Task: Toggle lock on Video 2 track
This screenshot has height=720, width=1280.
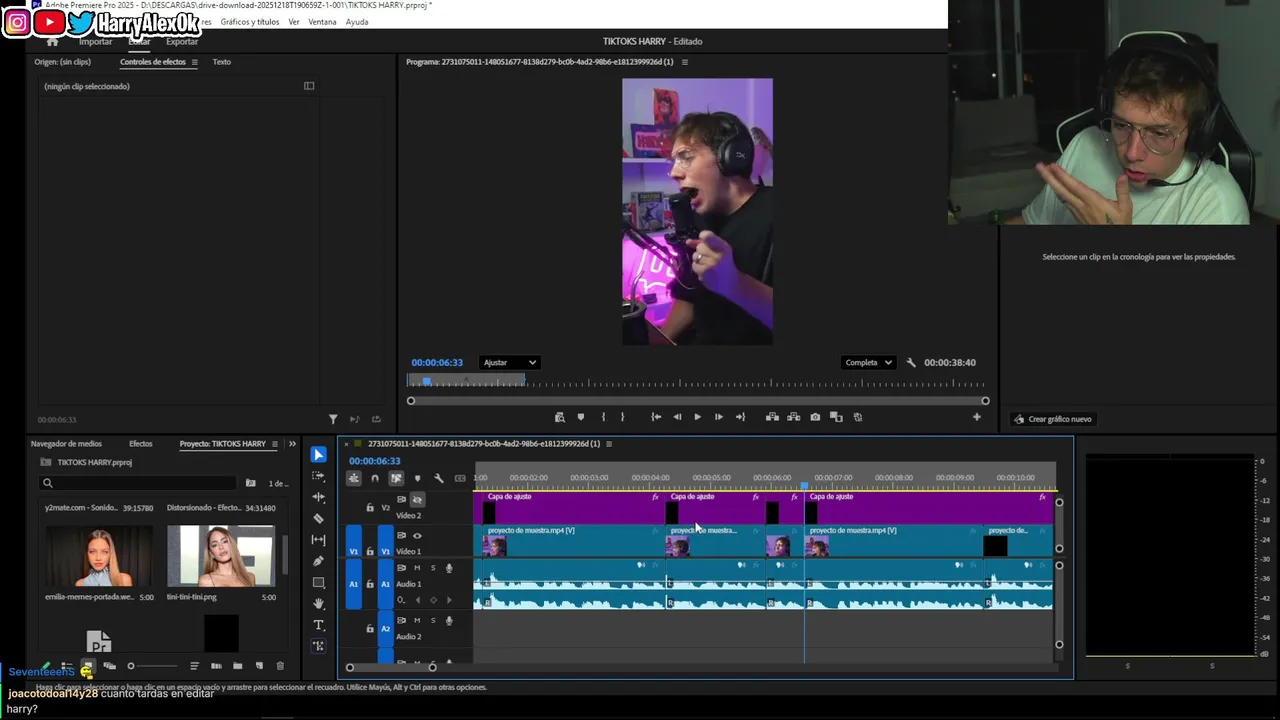Action: pyautogui.click(x=369, y=508)
